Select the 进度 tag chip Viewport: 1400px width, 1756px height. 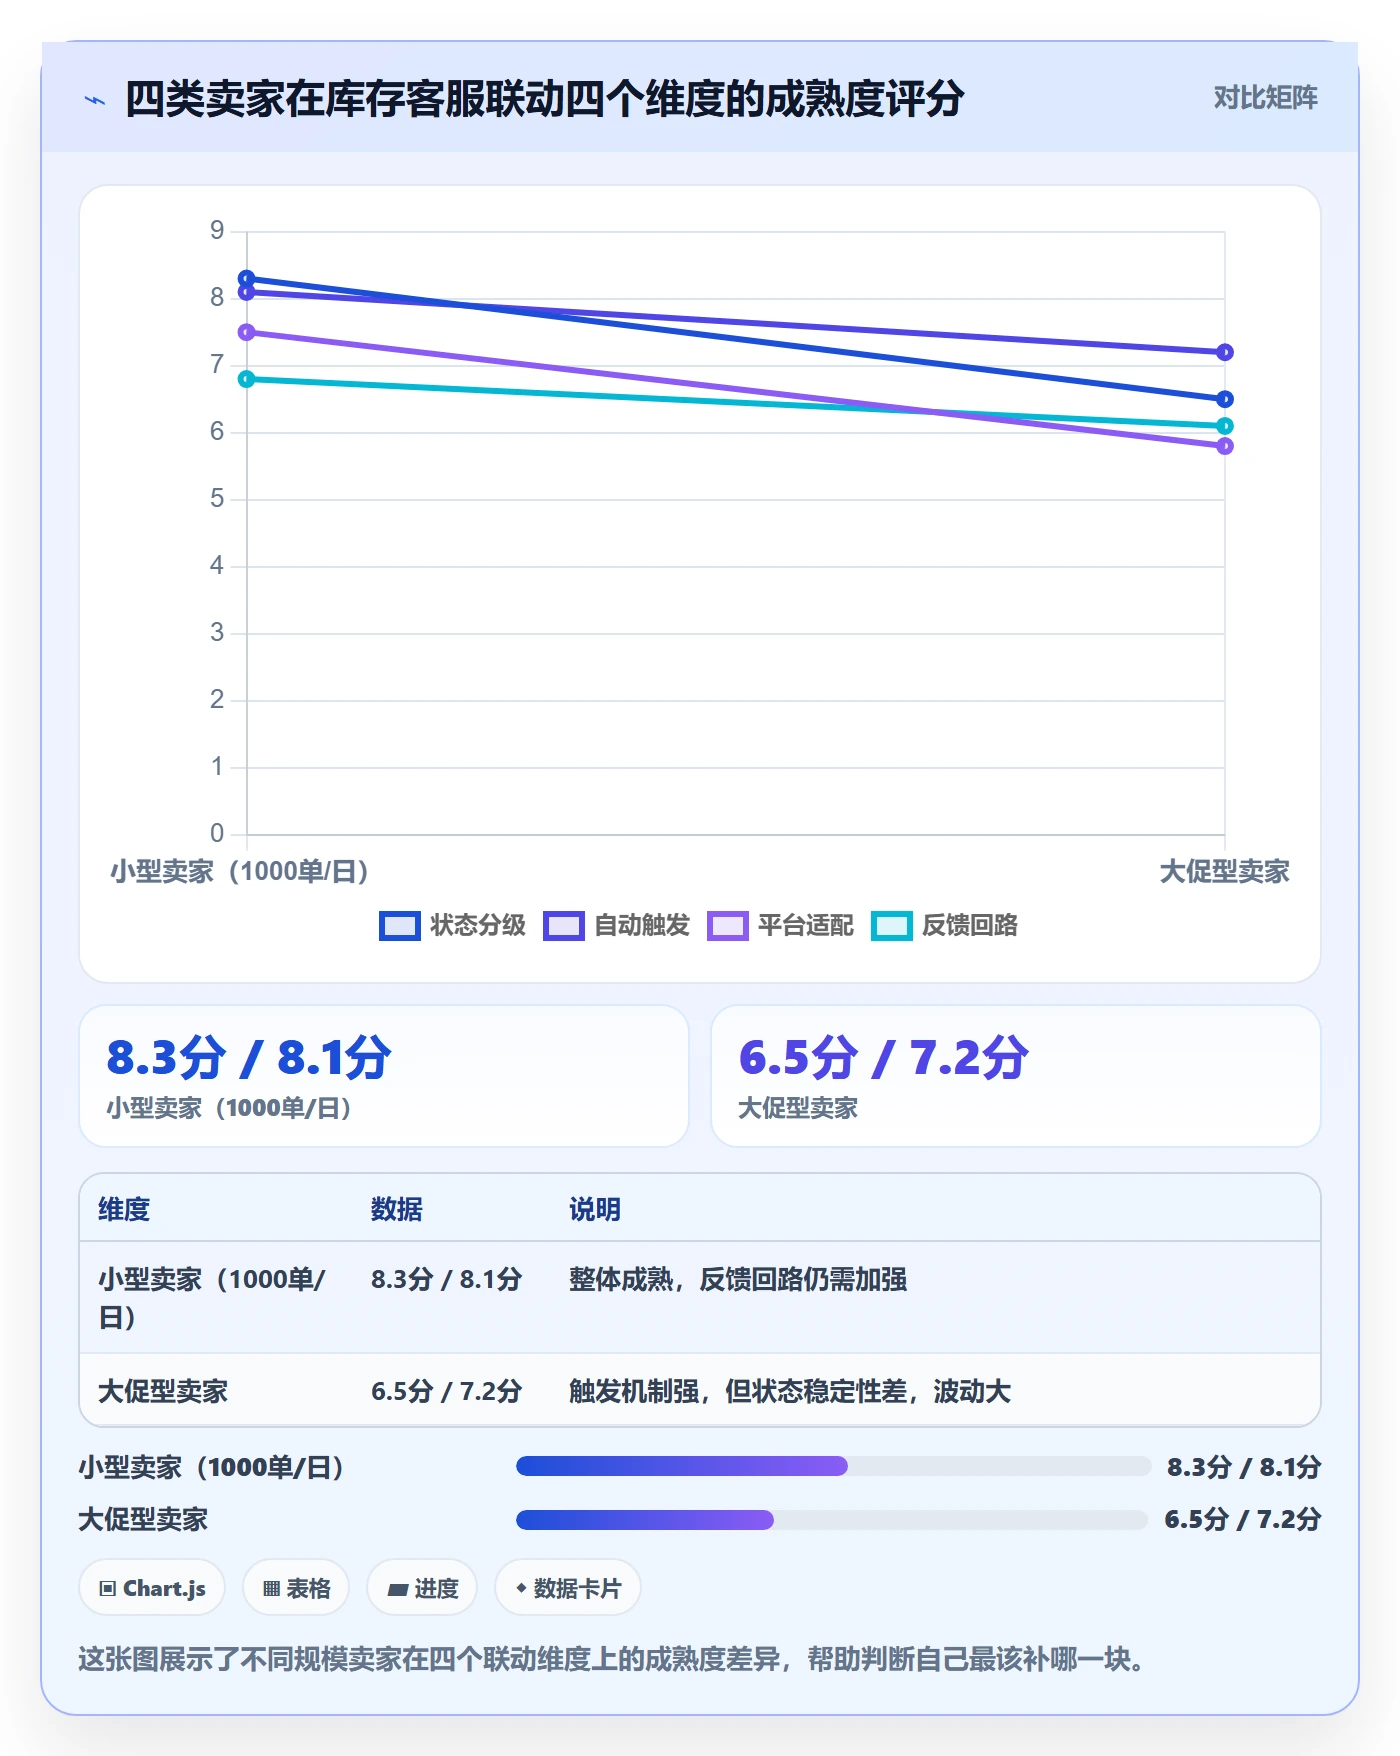[422, 1588]
